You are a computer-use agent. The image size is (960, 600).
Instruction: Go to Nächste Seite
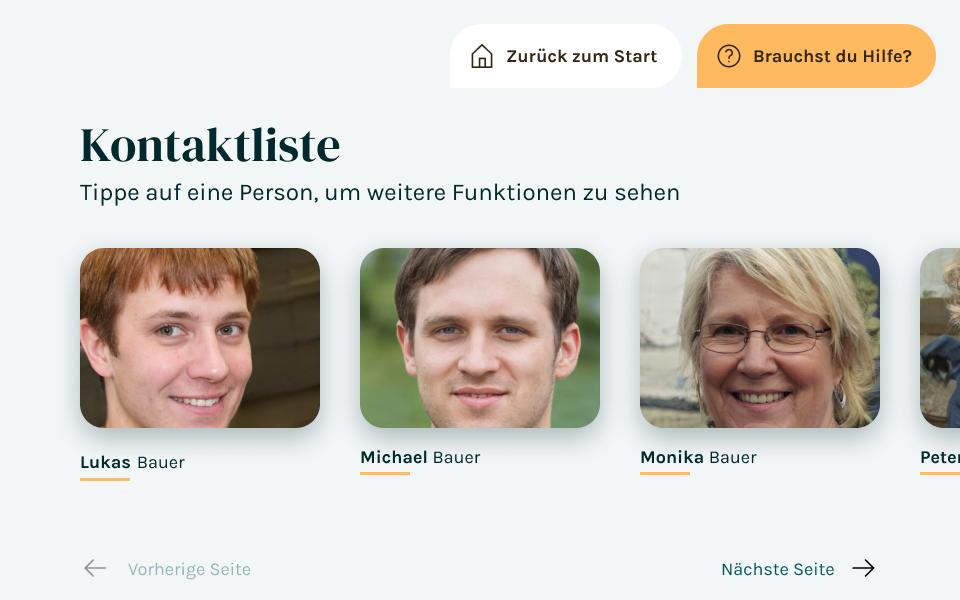tap(778, 569)
